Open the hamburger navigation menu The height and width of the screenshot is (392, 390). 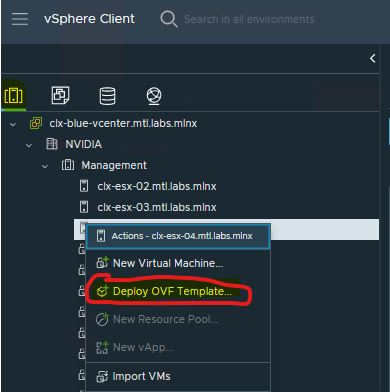pos(20,19)
